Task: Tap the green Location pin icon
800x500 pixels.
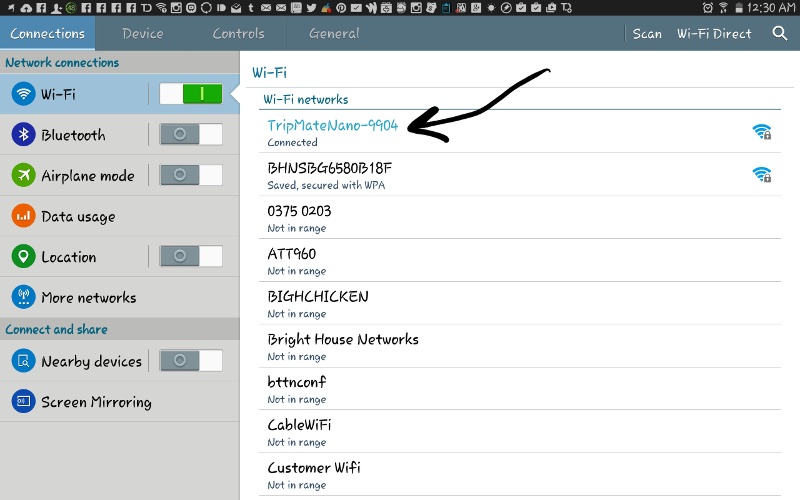Action: point(23,257)
